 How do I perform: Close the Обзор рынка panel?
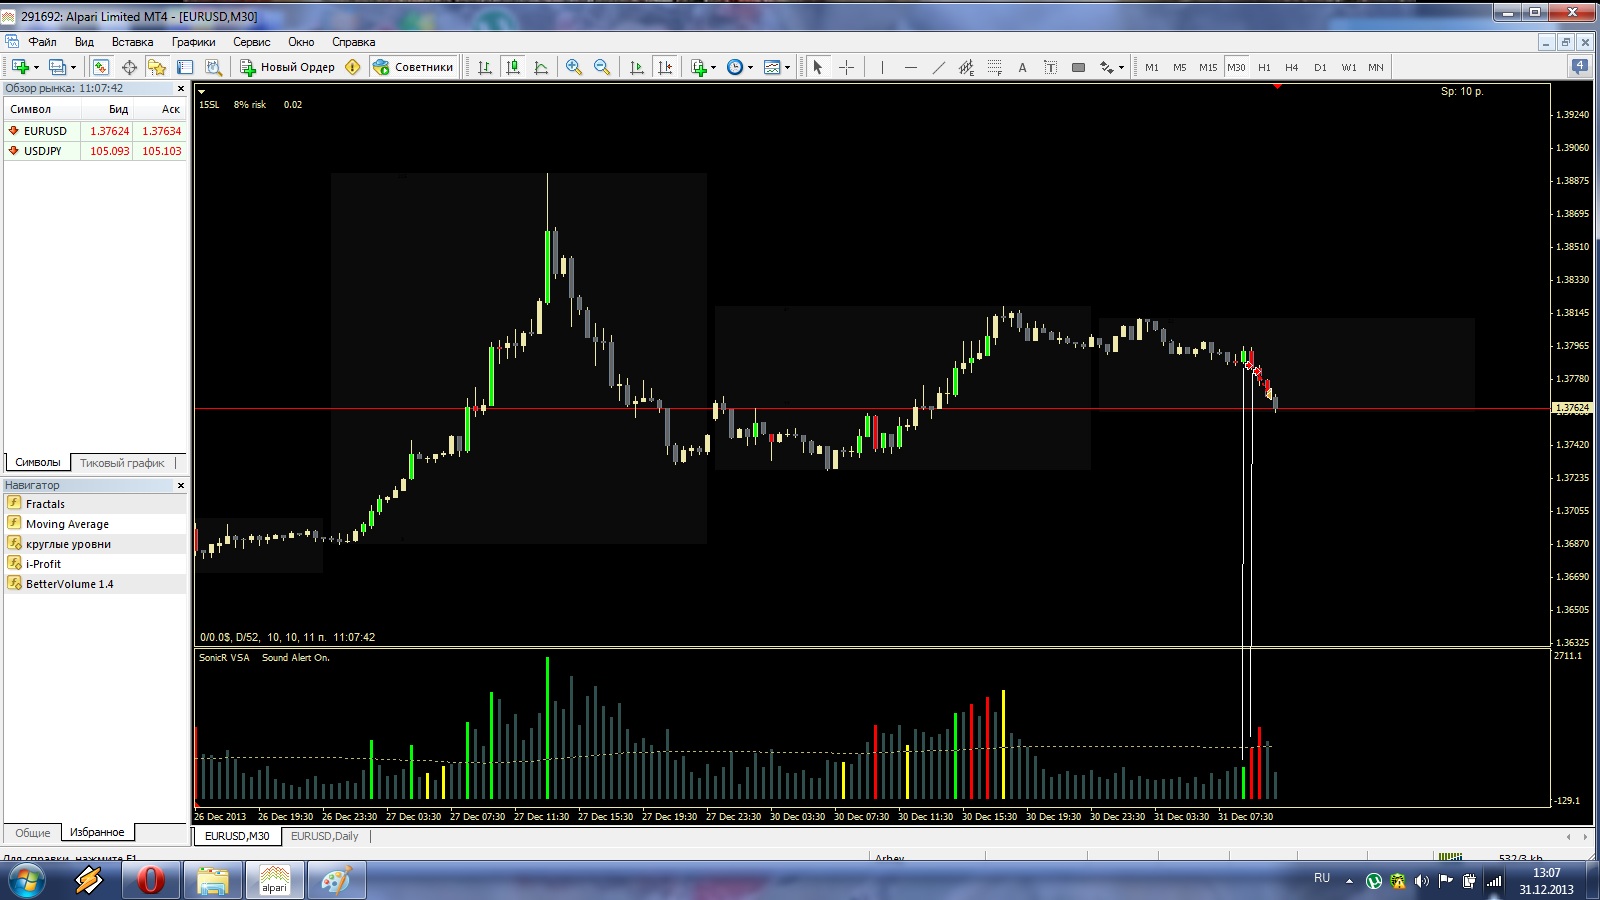coord(181,88)
